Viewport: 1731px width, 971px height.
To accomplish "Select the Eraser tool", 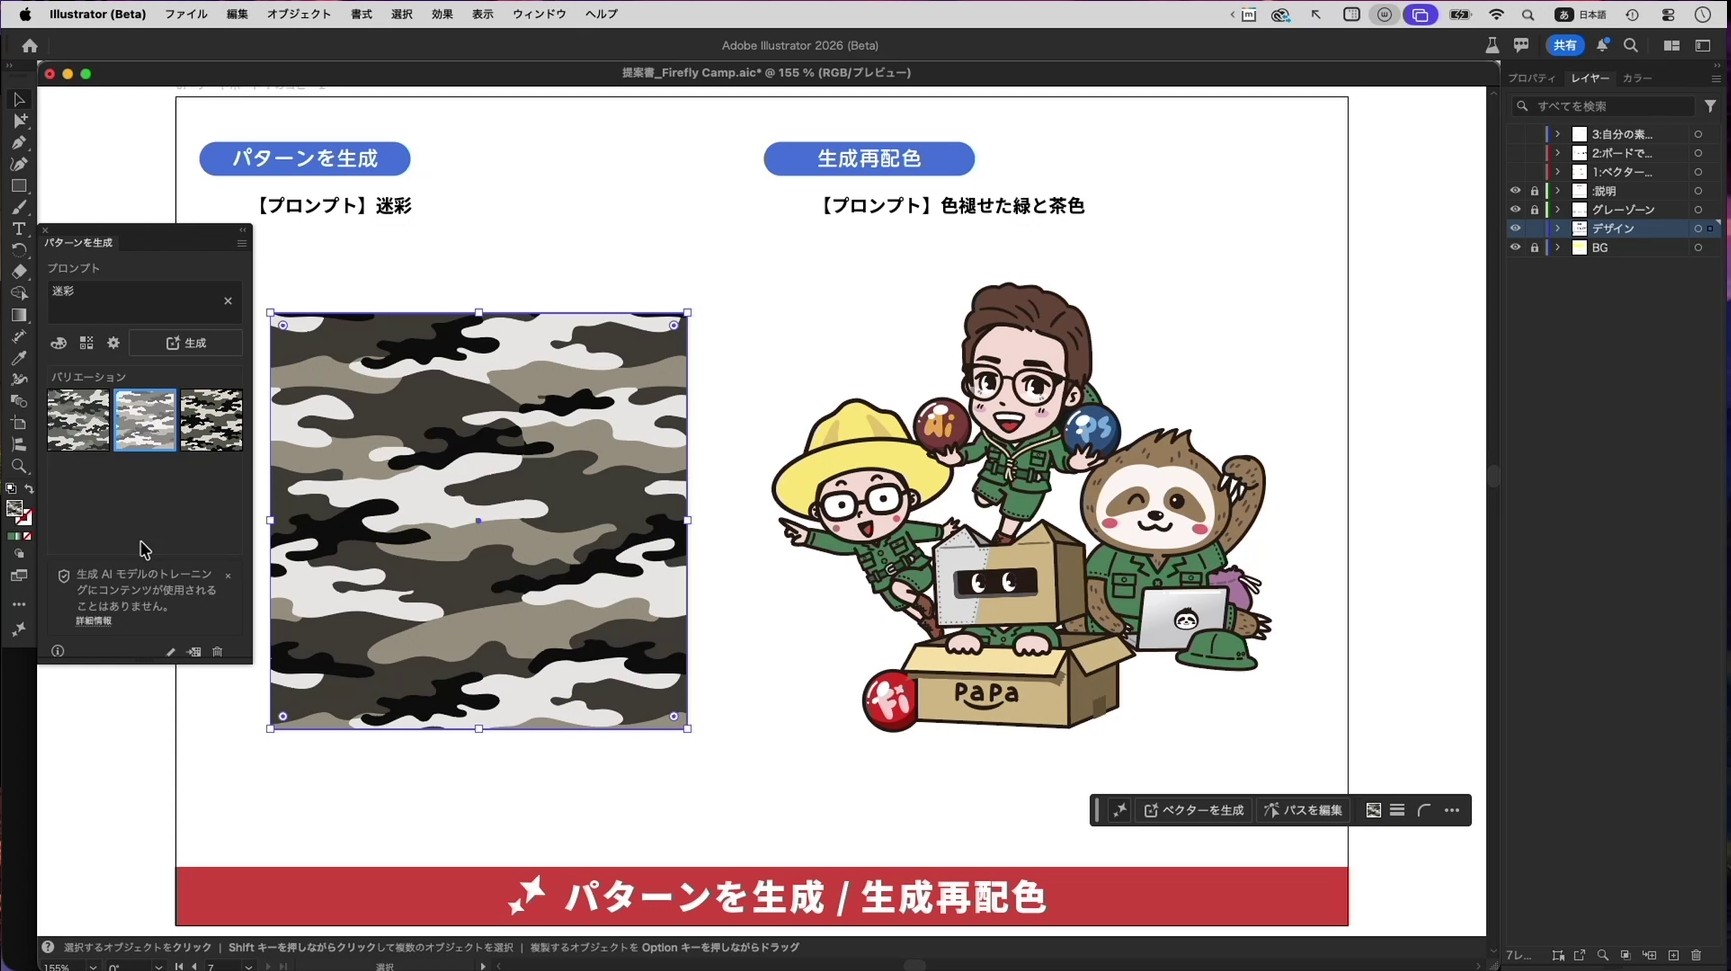I will [18, 269].
